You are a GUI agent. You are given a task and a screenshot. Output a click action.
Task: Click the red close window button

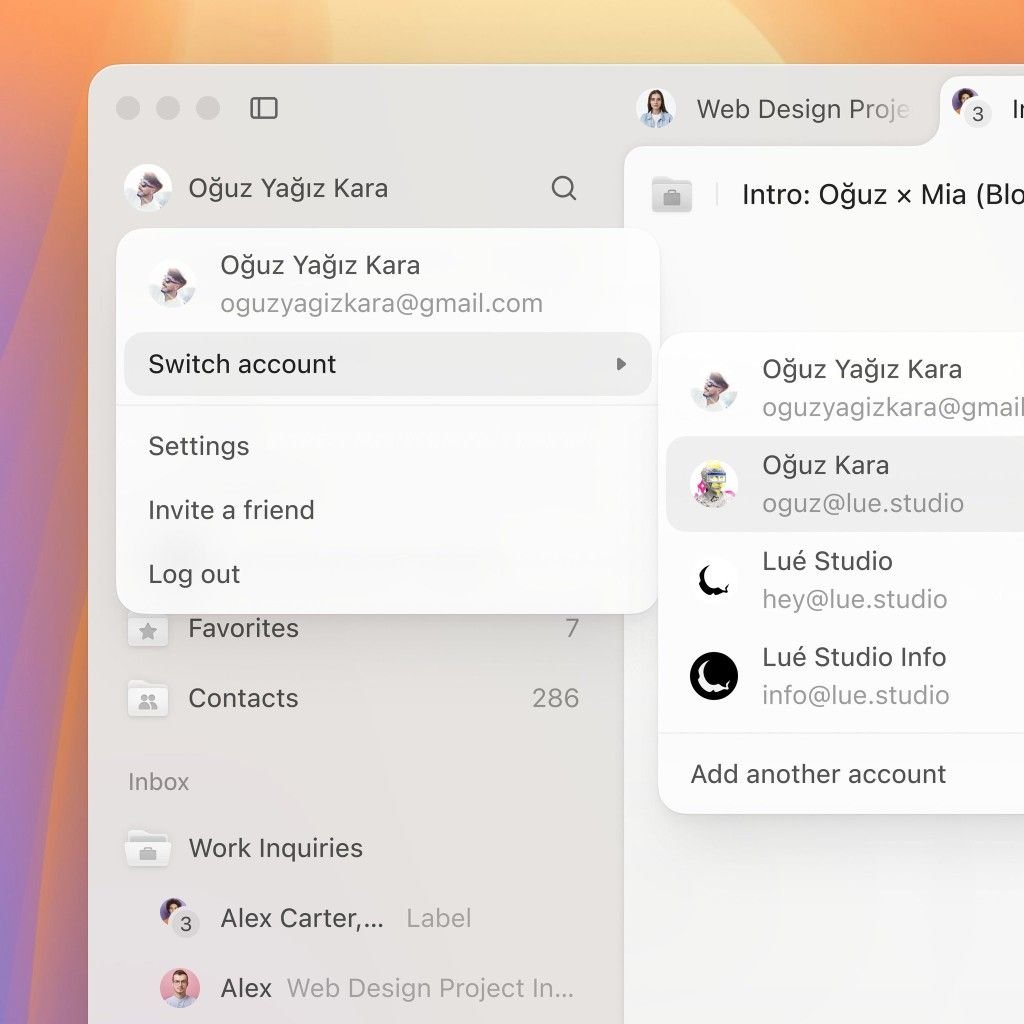(x=128, y=108)
